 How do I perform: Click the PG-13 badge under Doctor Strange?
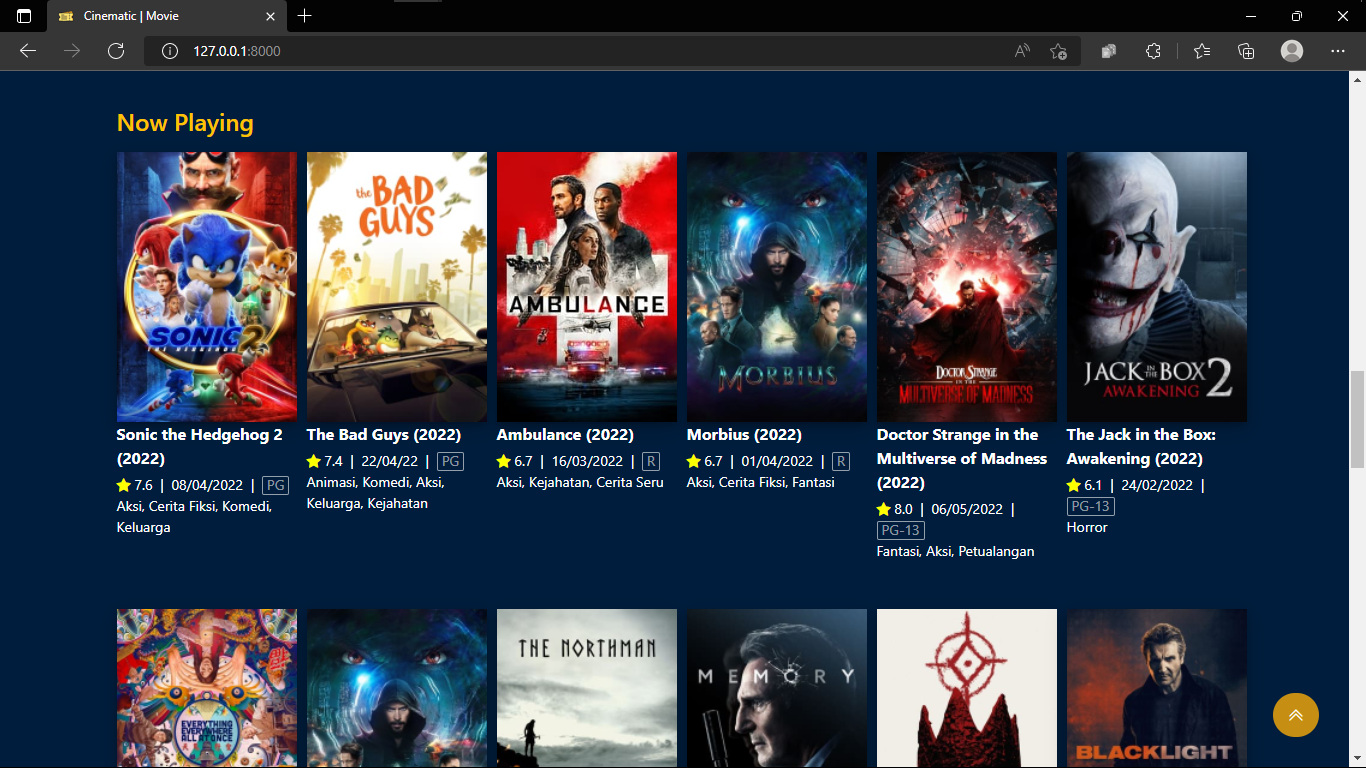tap(901, 530)
